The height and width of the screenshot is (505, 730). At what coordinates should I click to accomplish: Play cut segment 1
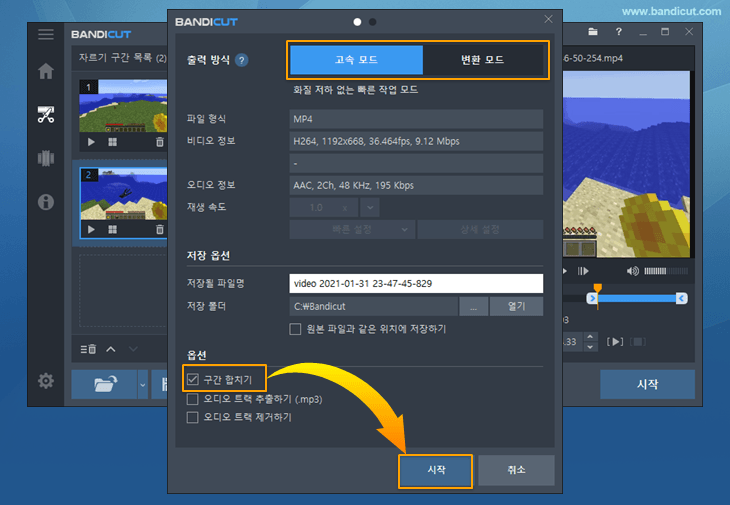point(91,142)
